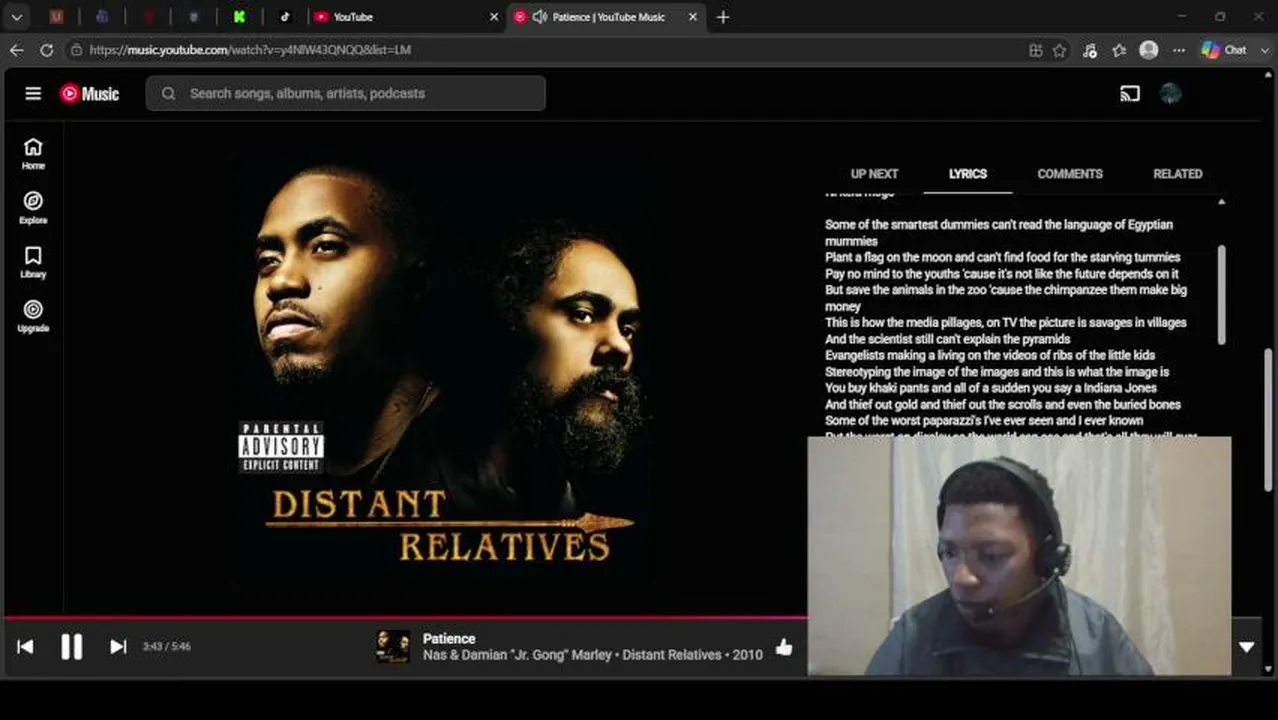The width and height of the screenshot is (1278, 720).
Task: Switch to the TikTok pinned tab
Action: [285, 17]
